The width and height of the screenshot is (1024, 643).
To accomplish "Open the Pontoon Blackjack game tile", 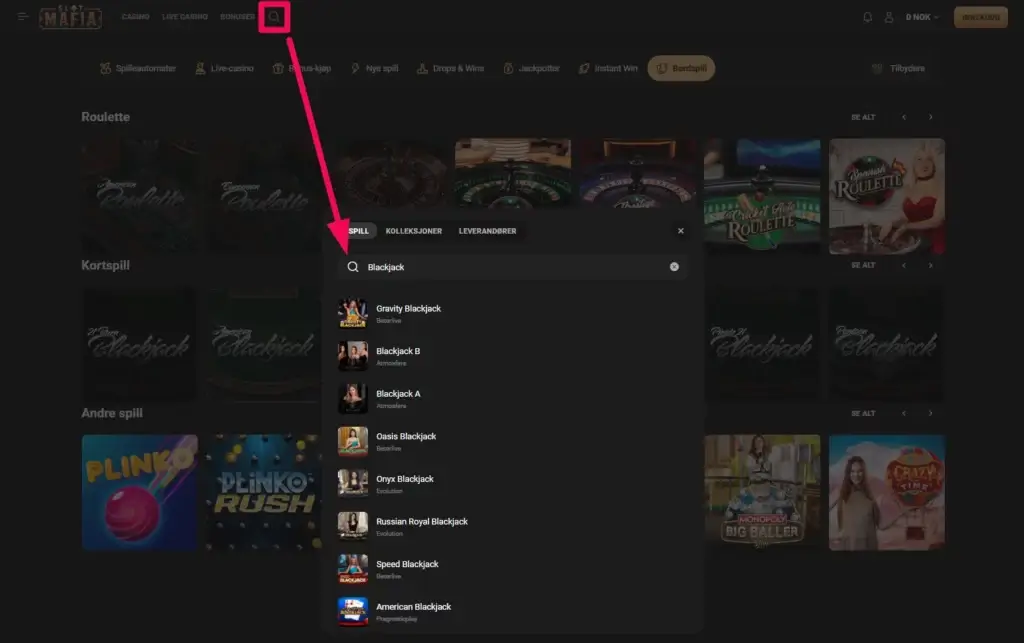I will point(887,344).
